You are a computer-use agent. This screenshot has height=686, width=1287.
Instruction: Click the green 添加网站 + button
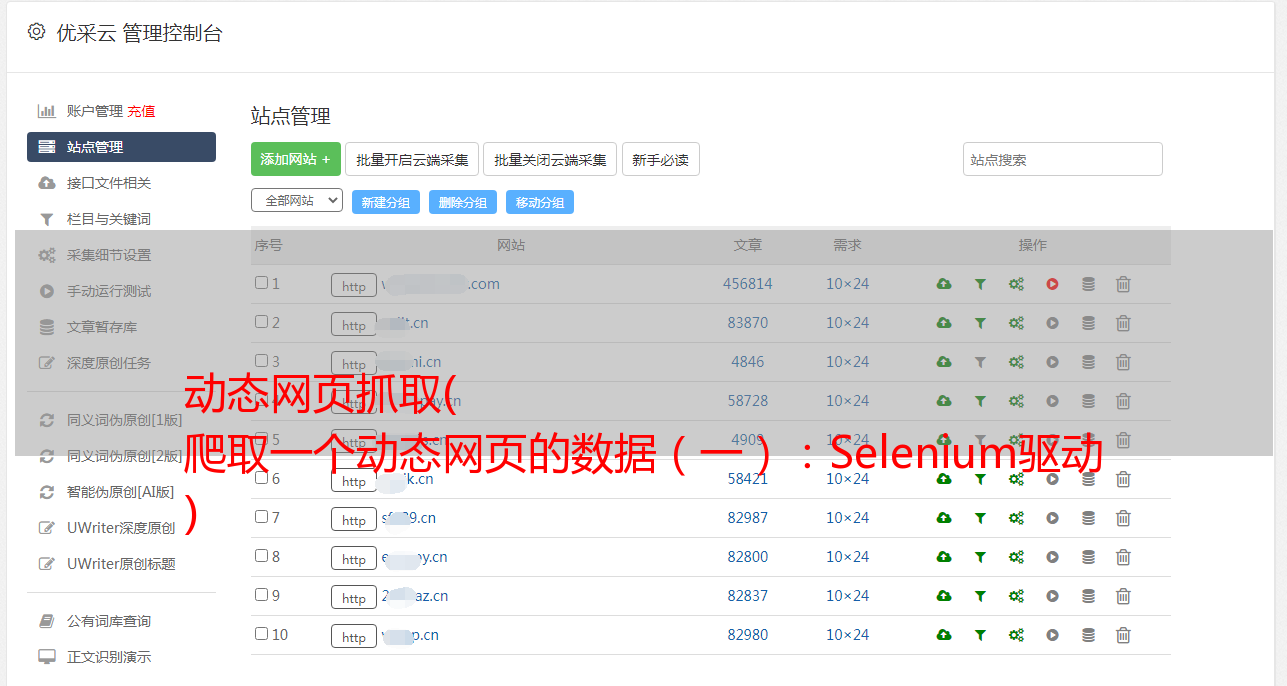point(296,159)
